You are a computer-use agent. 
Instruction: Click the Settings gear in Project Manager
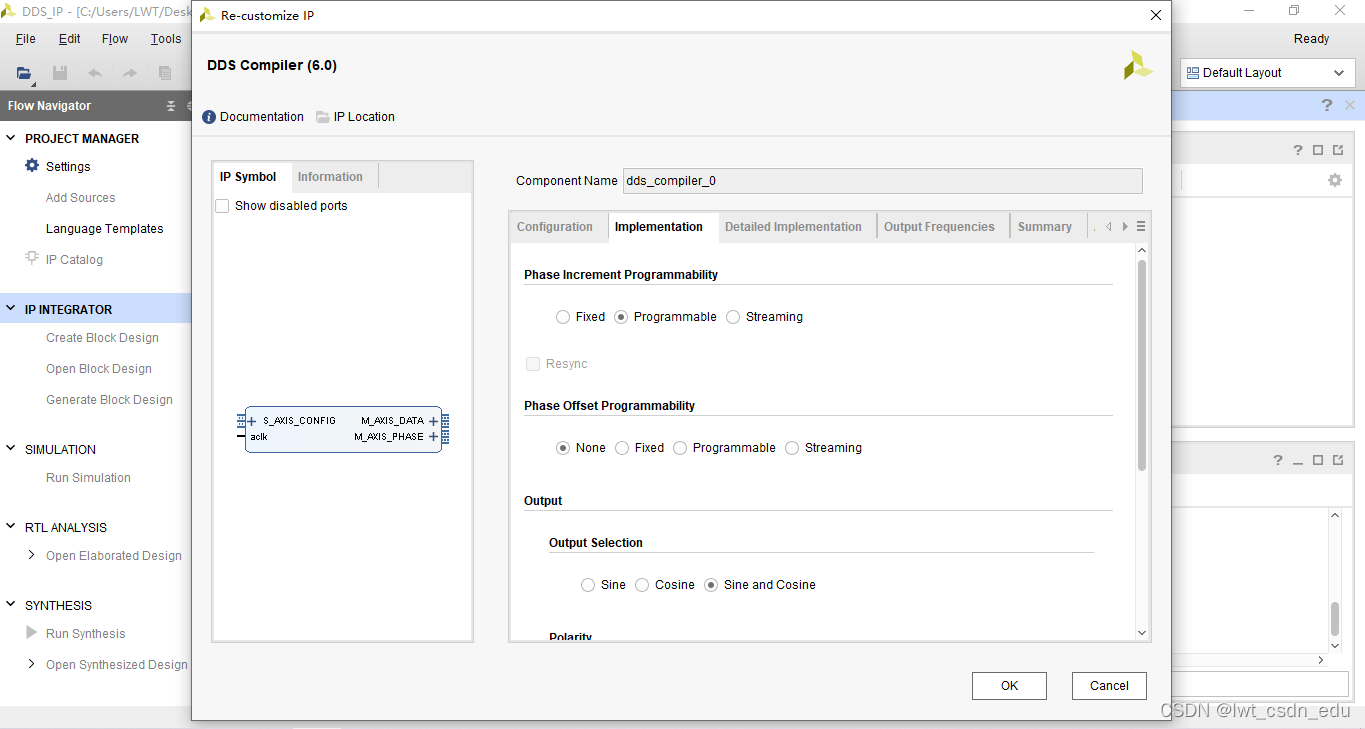click(x=32, y=166)
